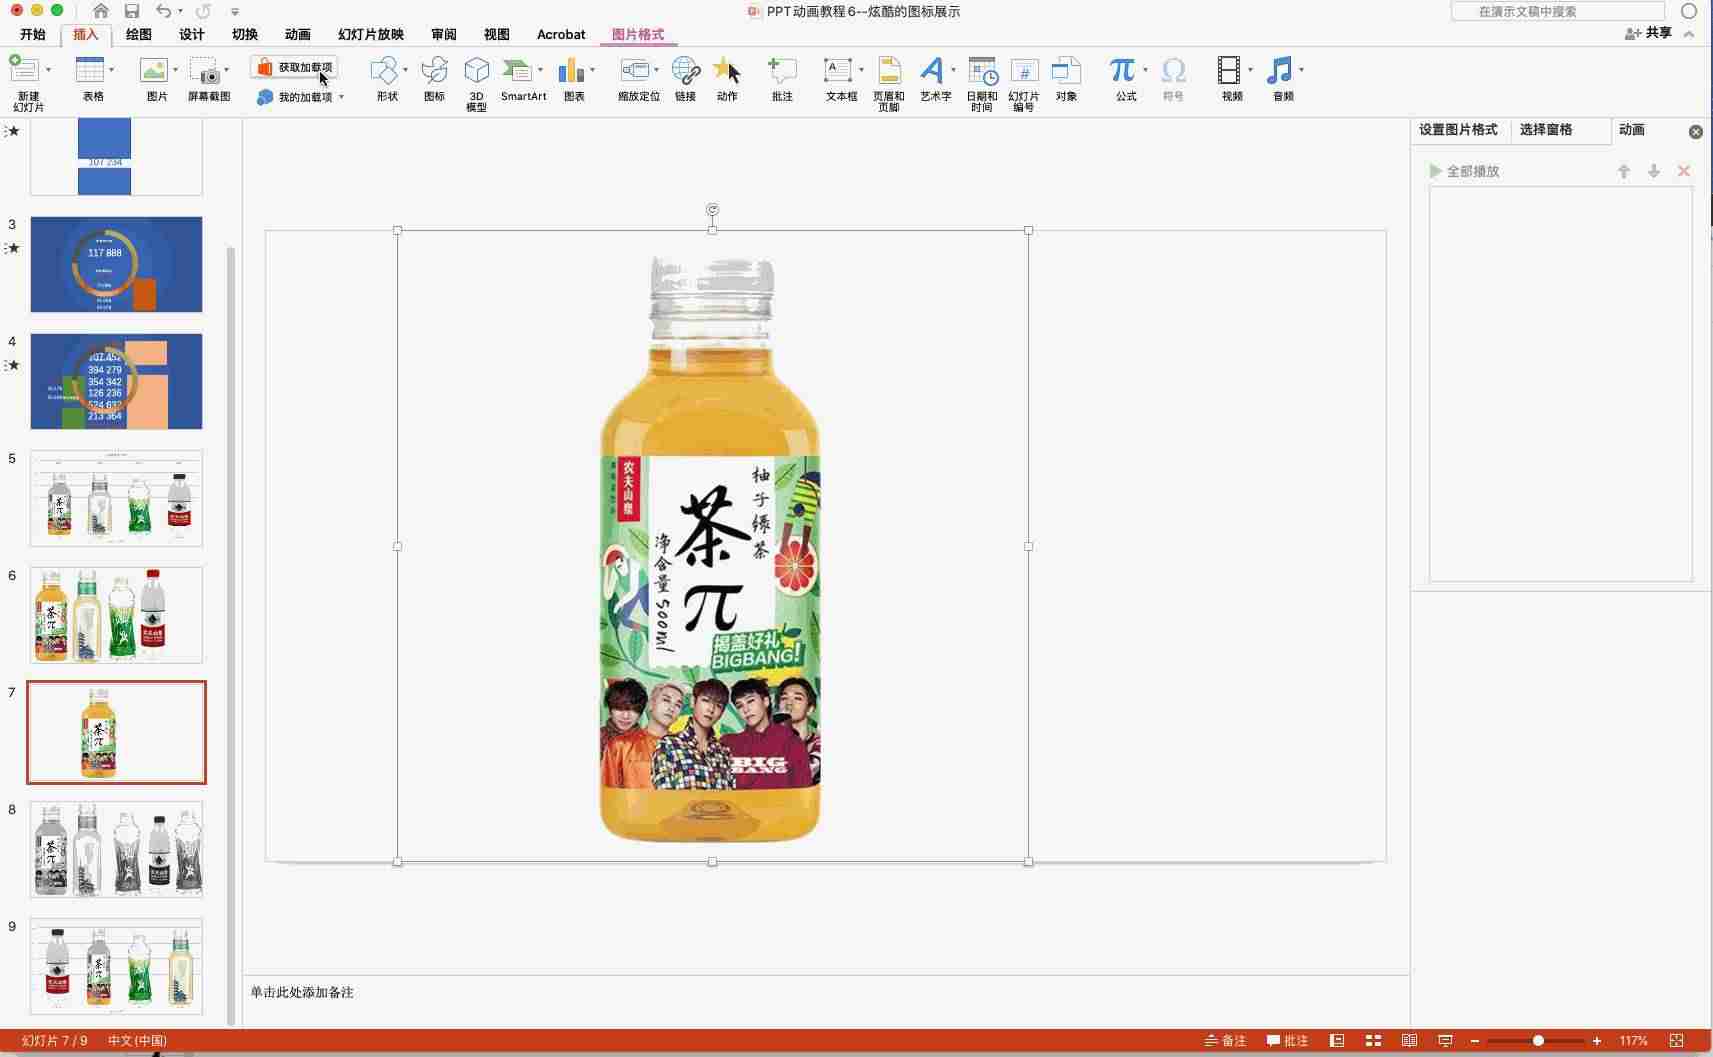1713x1057 pixels.
Task: Toggle Comments (批注) in status bar
Action: tap(1288, 1041)
